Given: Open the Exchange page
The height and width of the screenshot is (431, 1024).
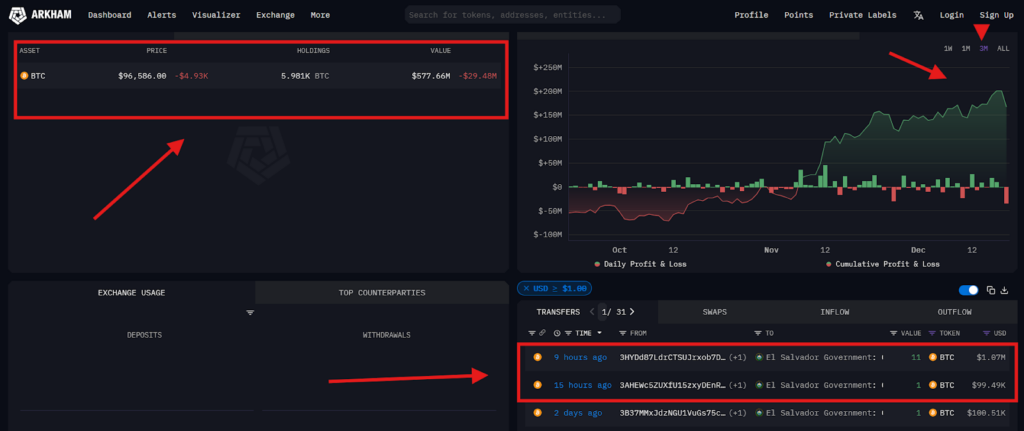Looking at the screenshot, I should tap(275, 15).
